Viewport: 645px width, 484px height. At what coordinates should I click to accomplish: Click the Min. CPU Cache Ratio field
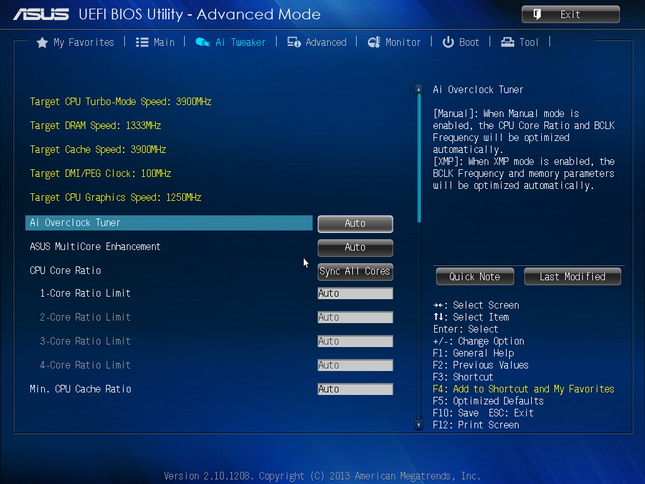coord(355,389)
